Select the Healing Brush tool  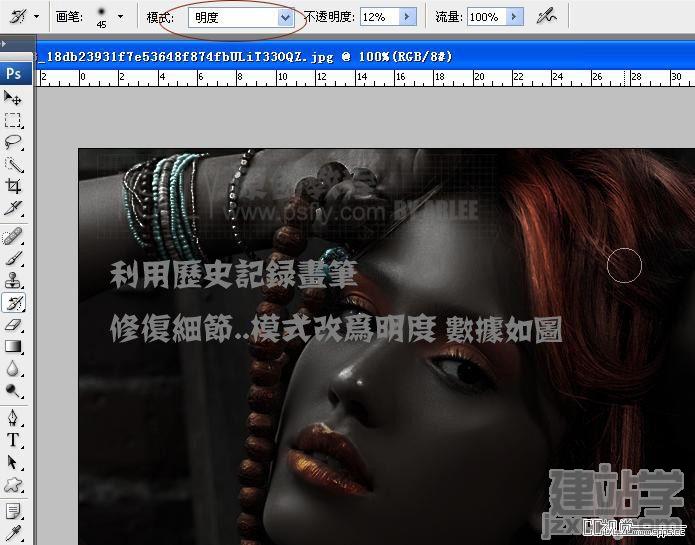click(x=13, y=237)
